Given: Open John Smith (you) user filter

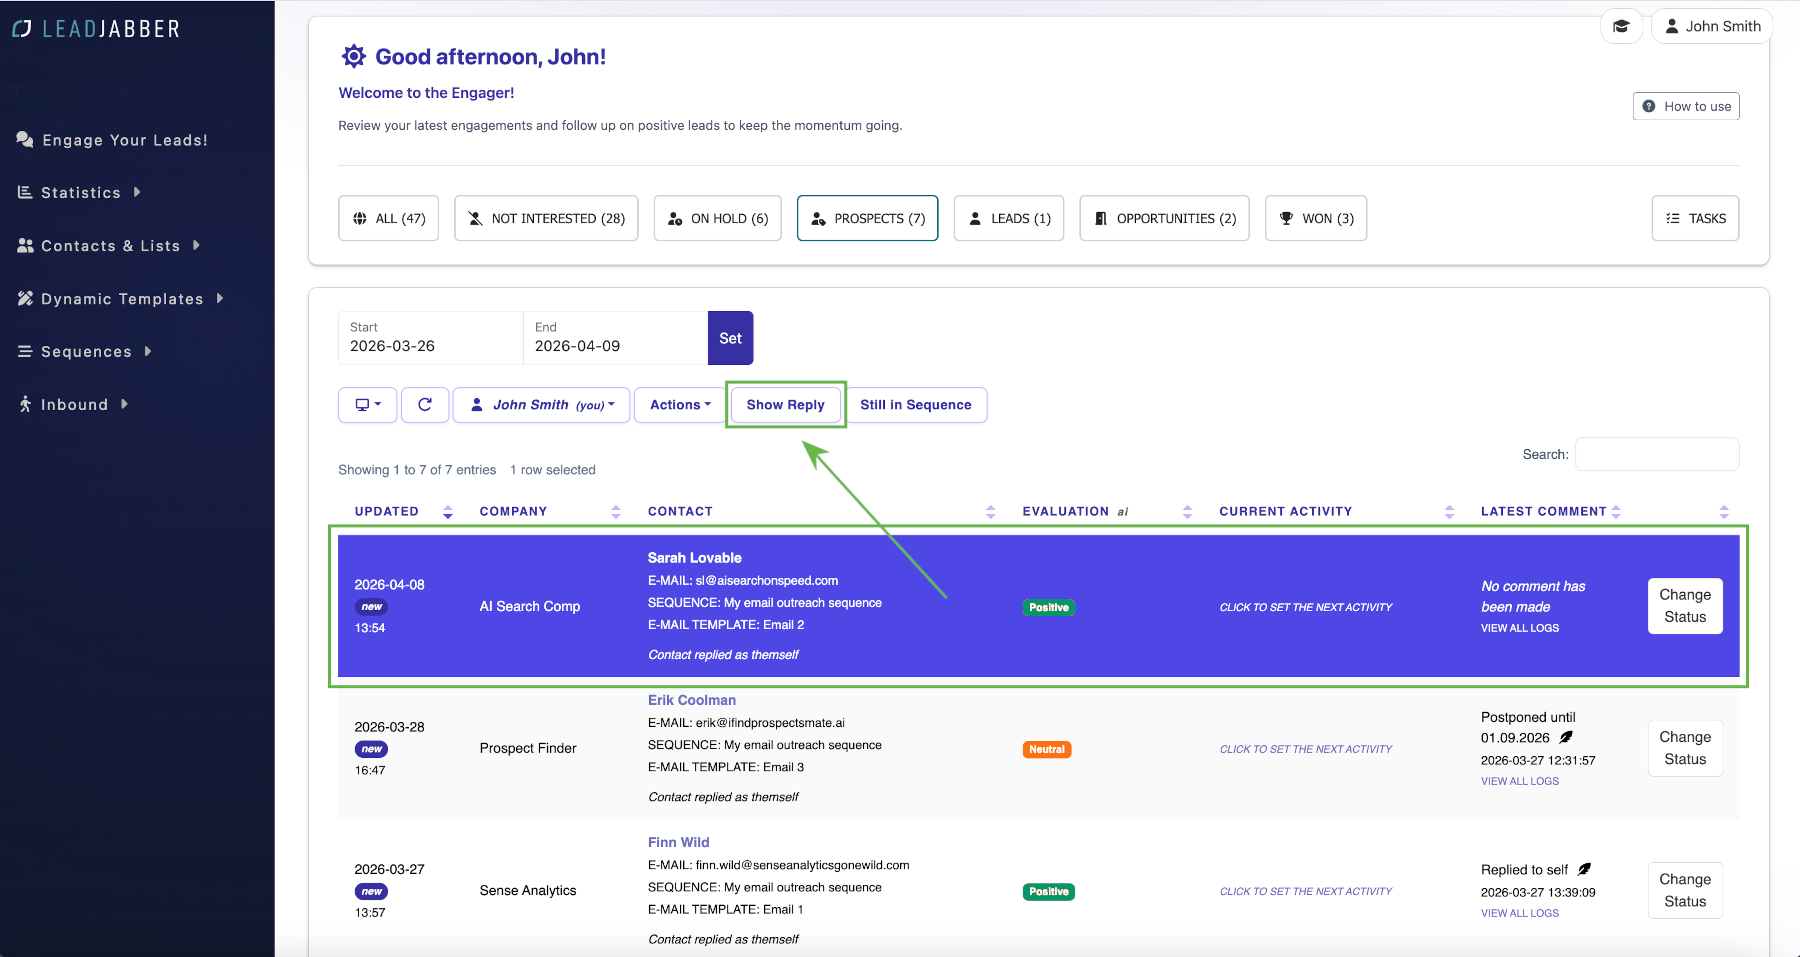Looking at the screenshot, I should coord(542,405).
